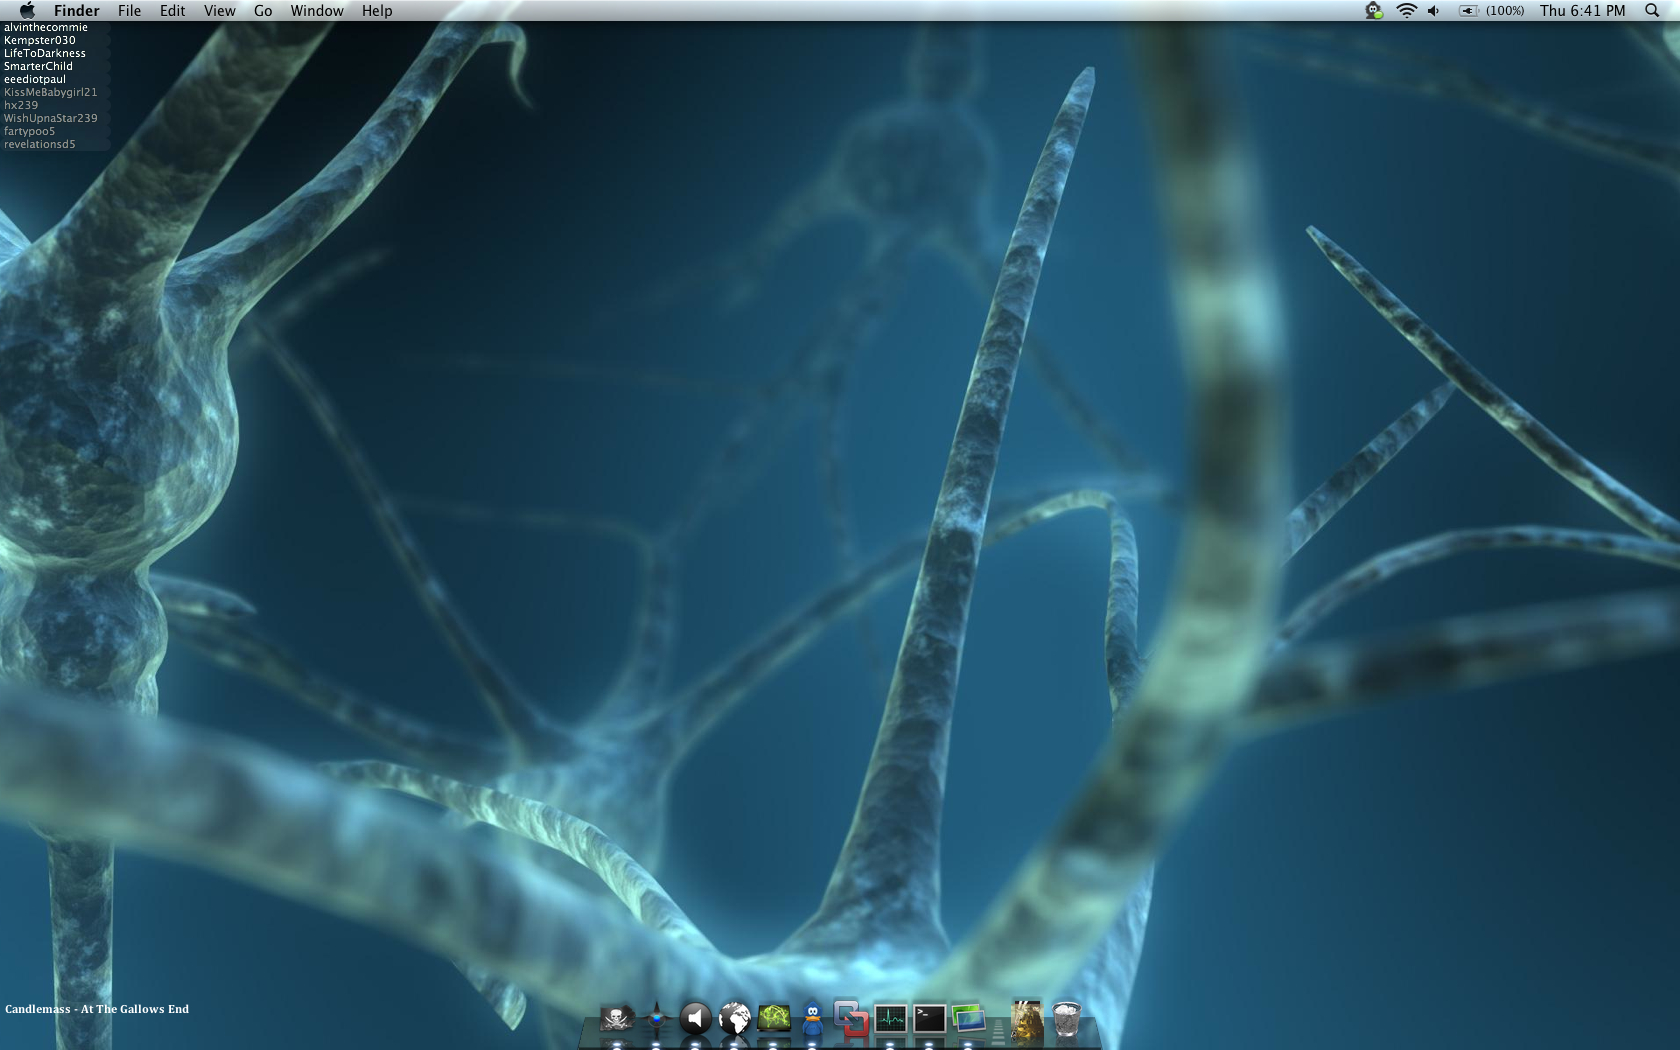Image resolution: width=1680 pixels, height=1050 pixels.
Task: Open Activity Monitor in the Dock
Action: [890, 1019]
